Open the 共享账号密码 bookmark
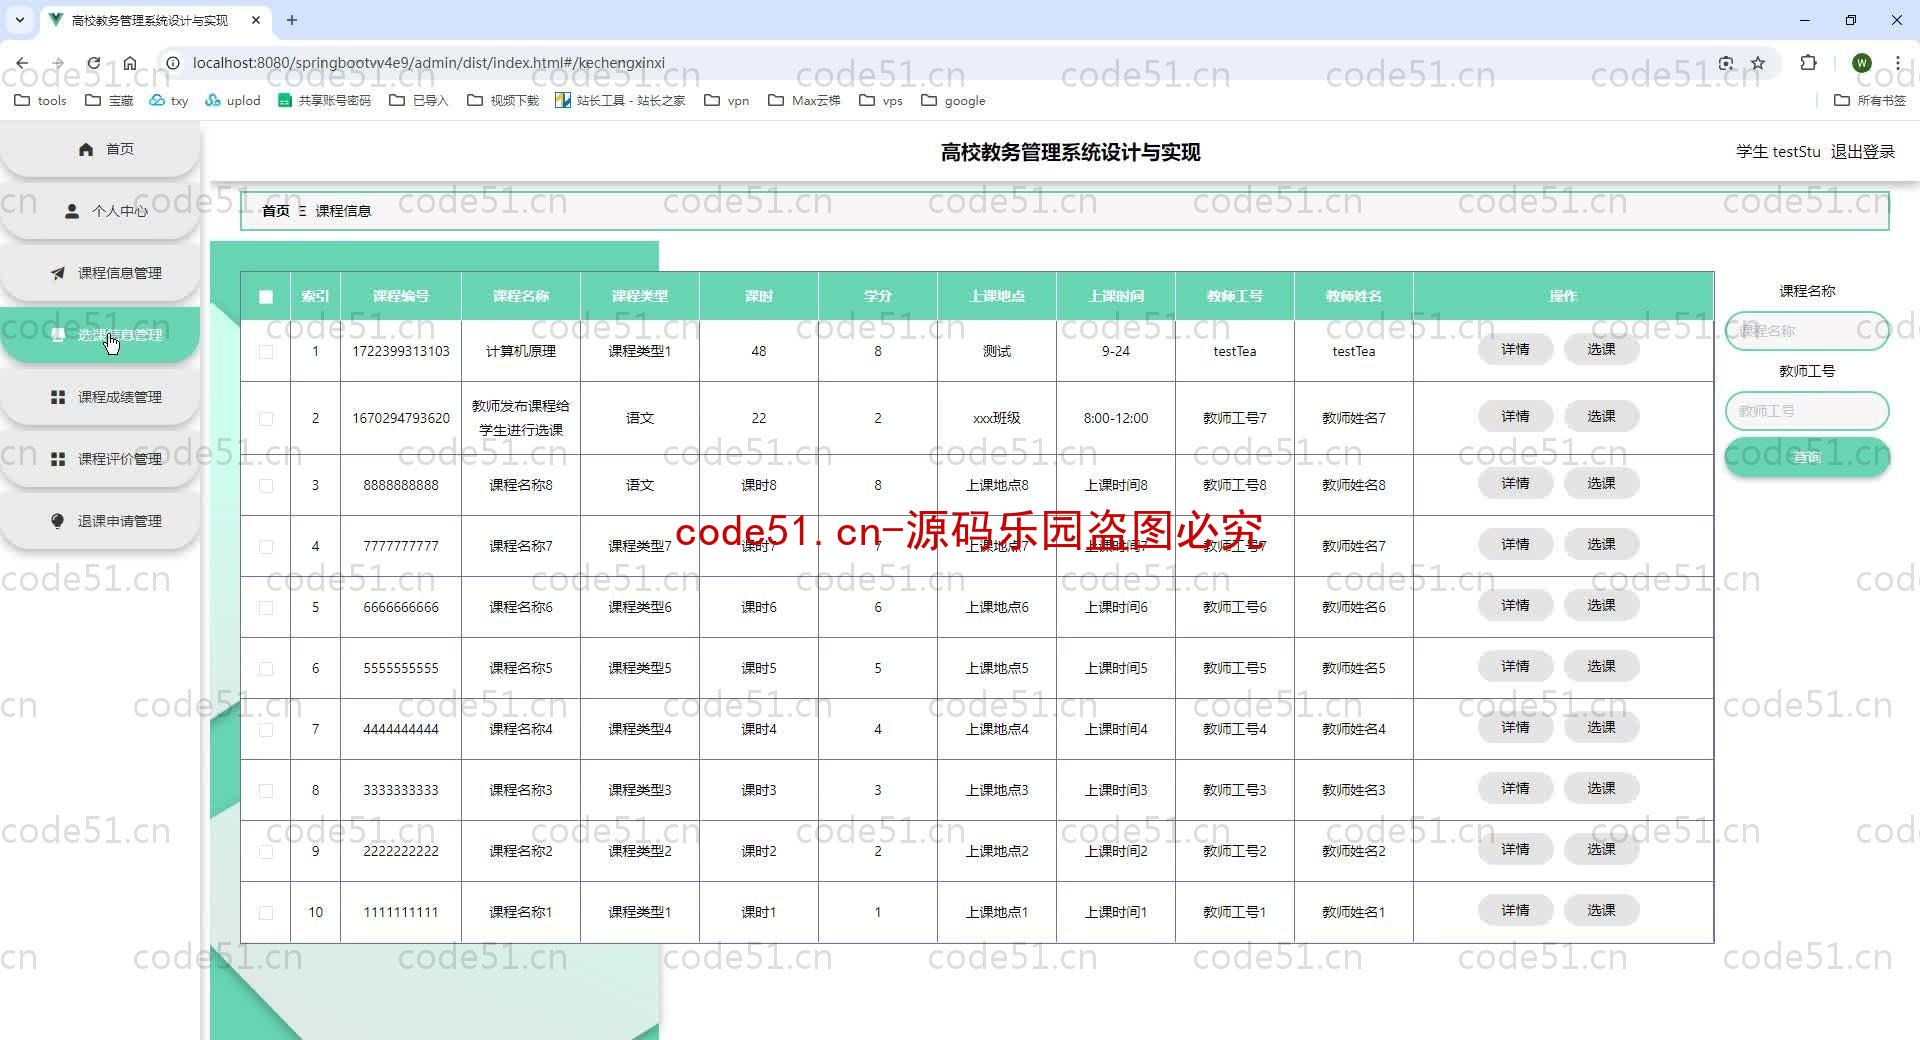 click(324, 100)
